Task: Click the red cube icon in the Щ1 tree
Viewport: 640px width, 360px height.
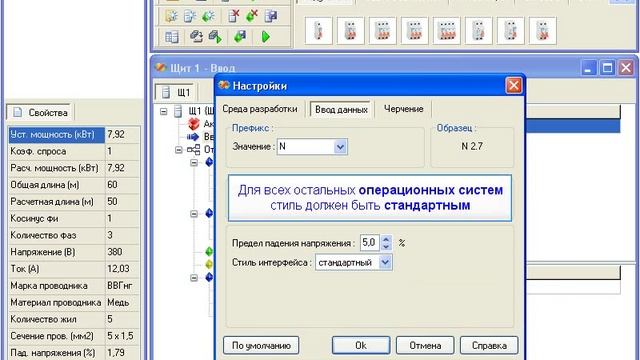Action: (x=193, y=124)
